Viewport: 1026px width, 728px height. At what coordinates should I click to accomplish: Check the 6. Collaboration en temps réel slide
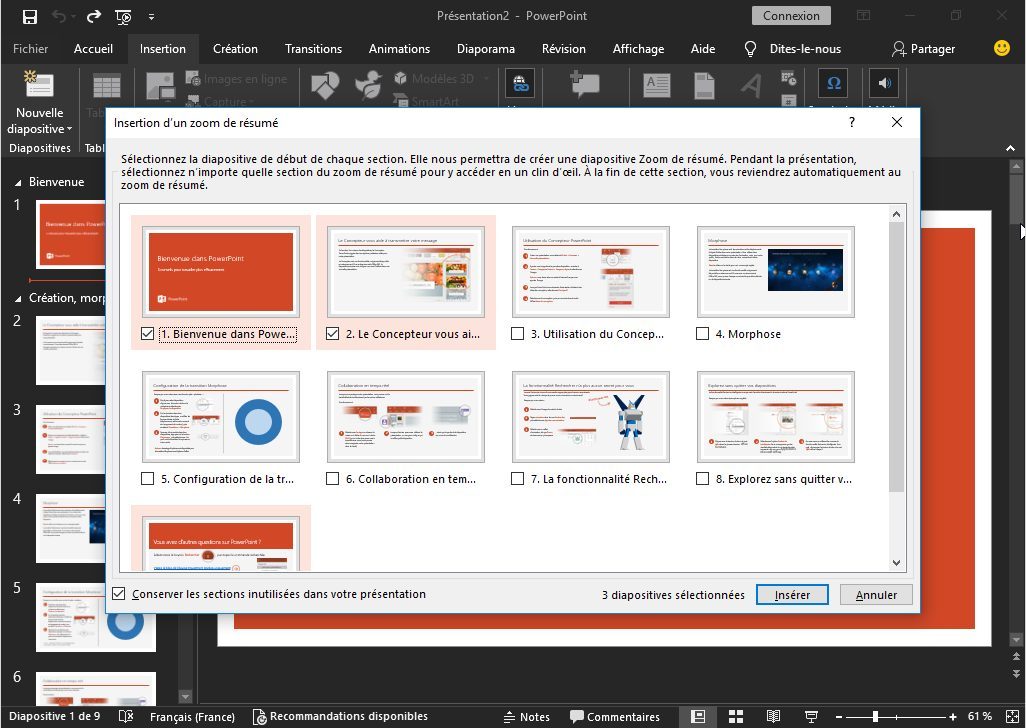pos(333,479)
